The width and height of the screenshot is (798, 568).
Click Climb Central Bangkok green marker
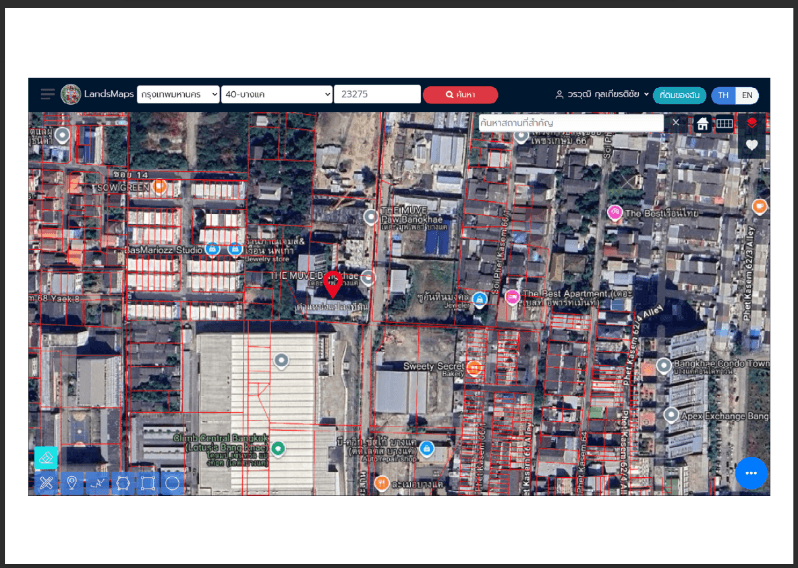coord(277,448)
